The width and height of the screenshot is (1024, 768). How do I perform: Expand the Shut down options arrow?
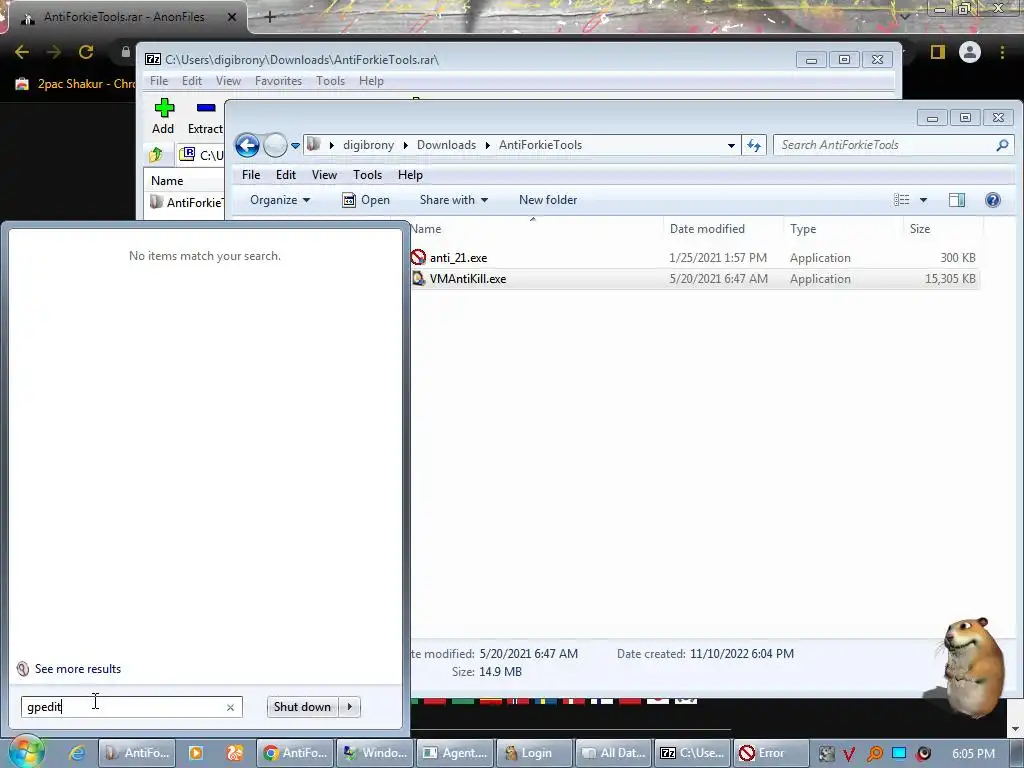(x=350, y=707)
